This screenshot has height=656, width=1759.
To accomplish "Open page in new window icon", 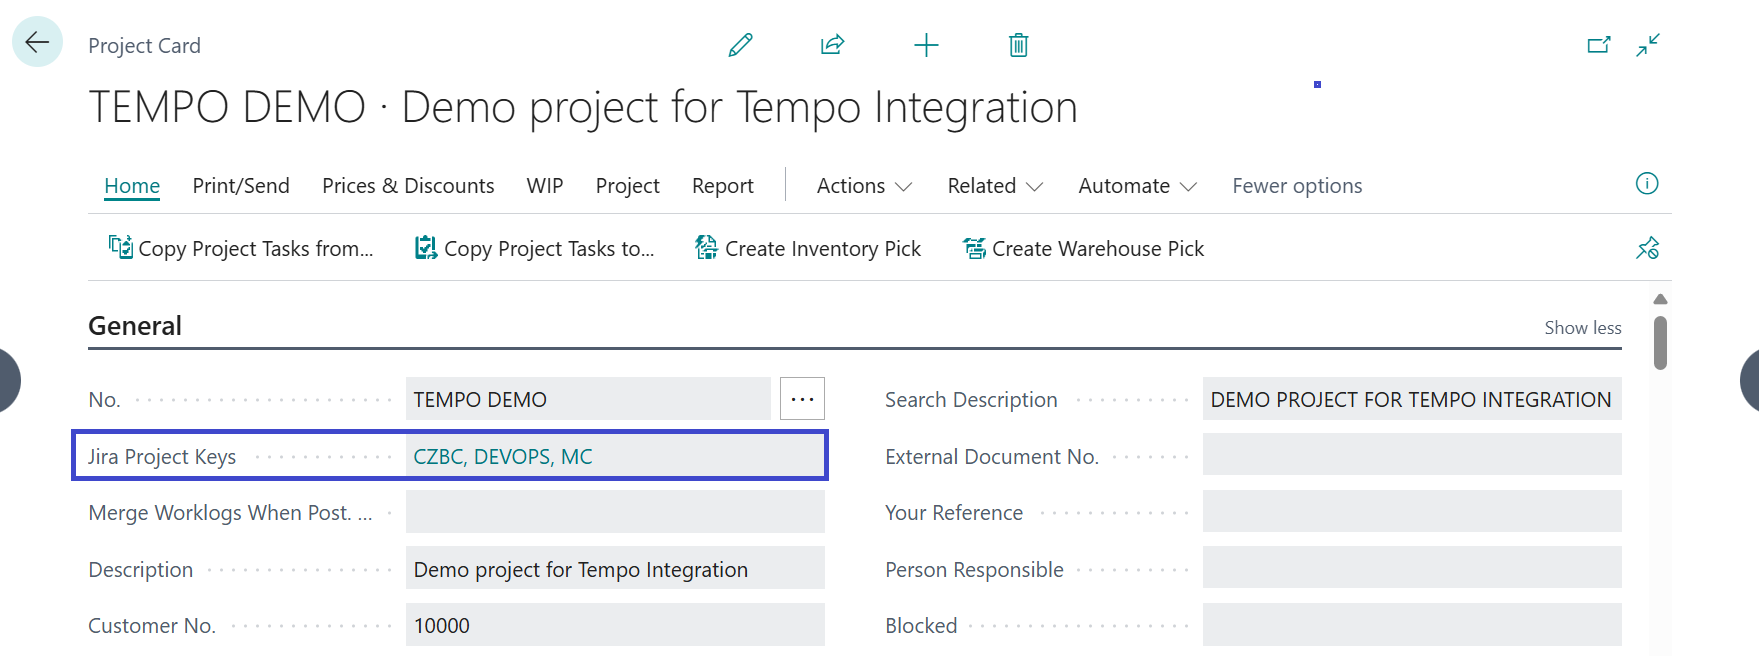I will pos(1598,45).
